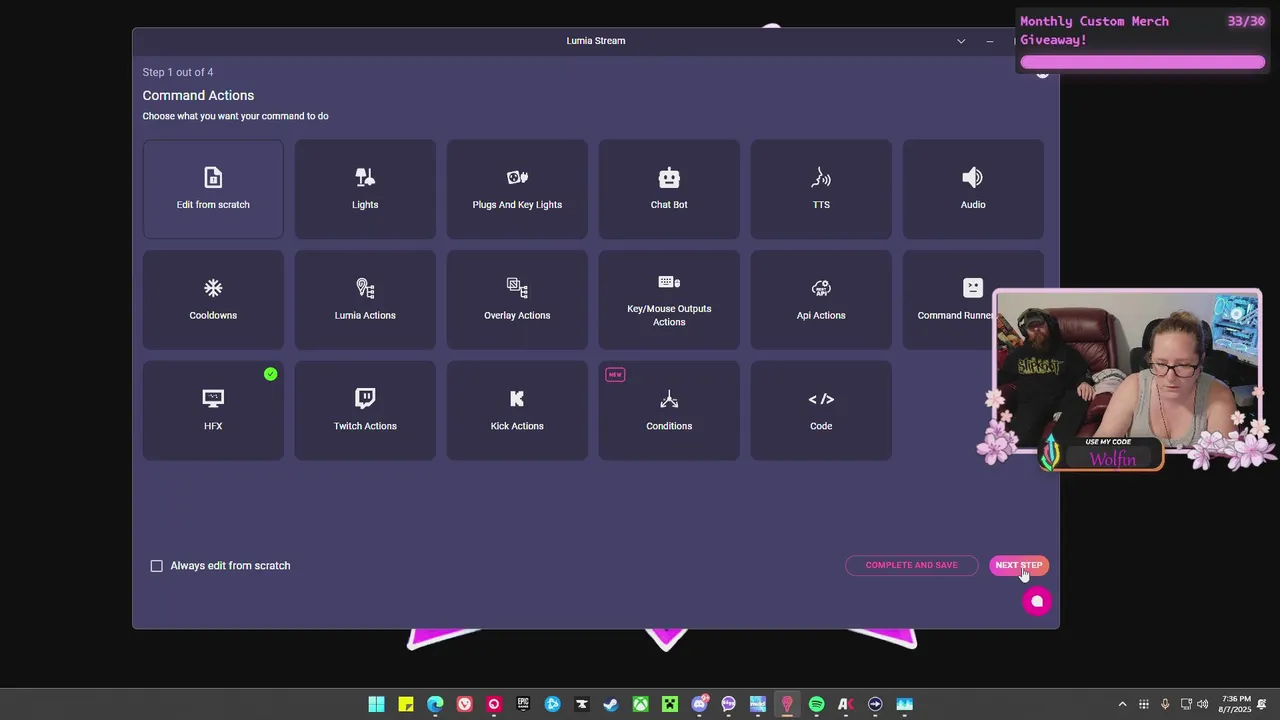Viewport: 1280px width, 720px height.
Task: Choose the Audio action tile
Action: [x=973, y=189]
